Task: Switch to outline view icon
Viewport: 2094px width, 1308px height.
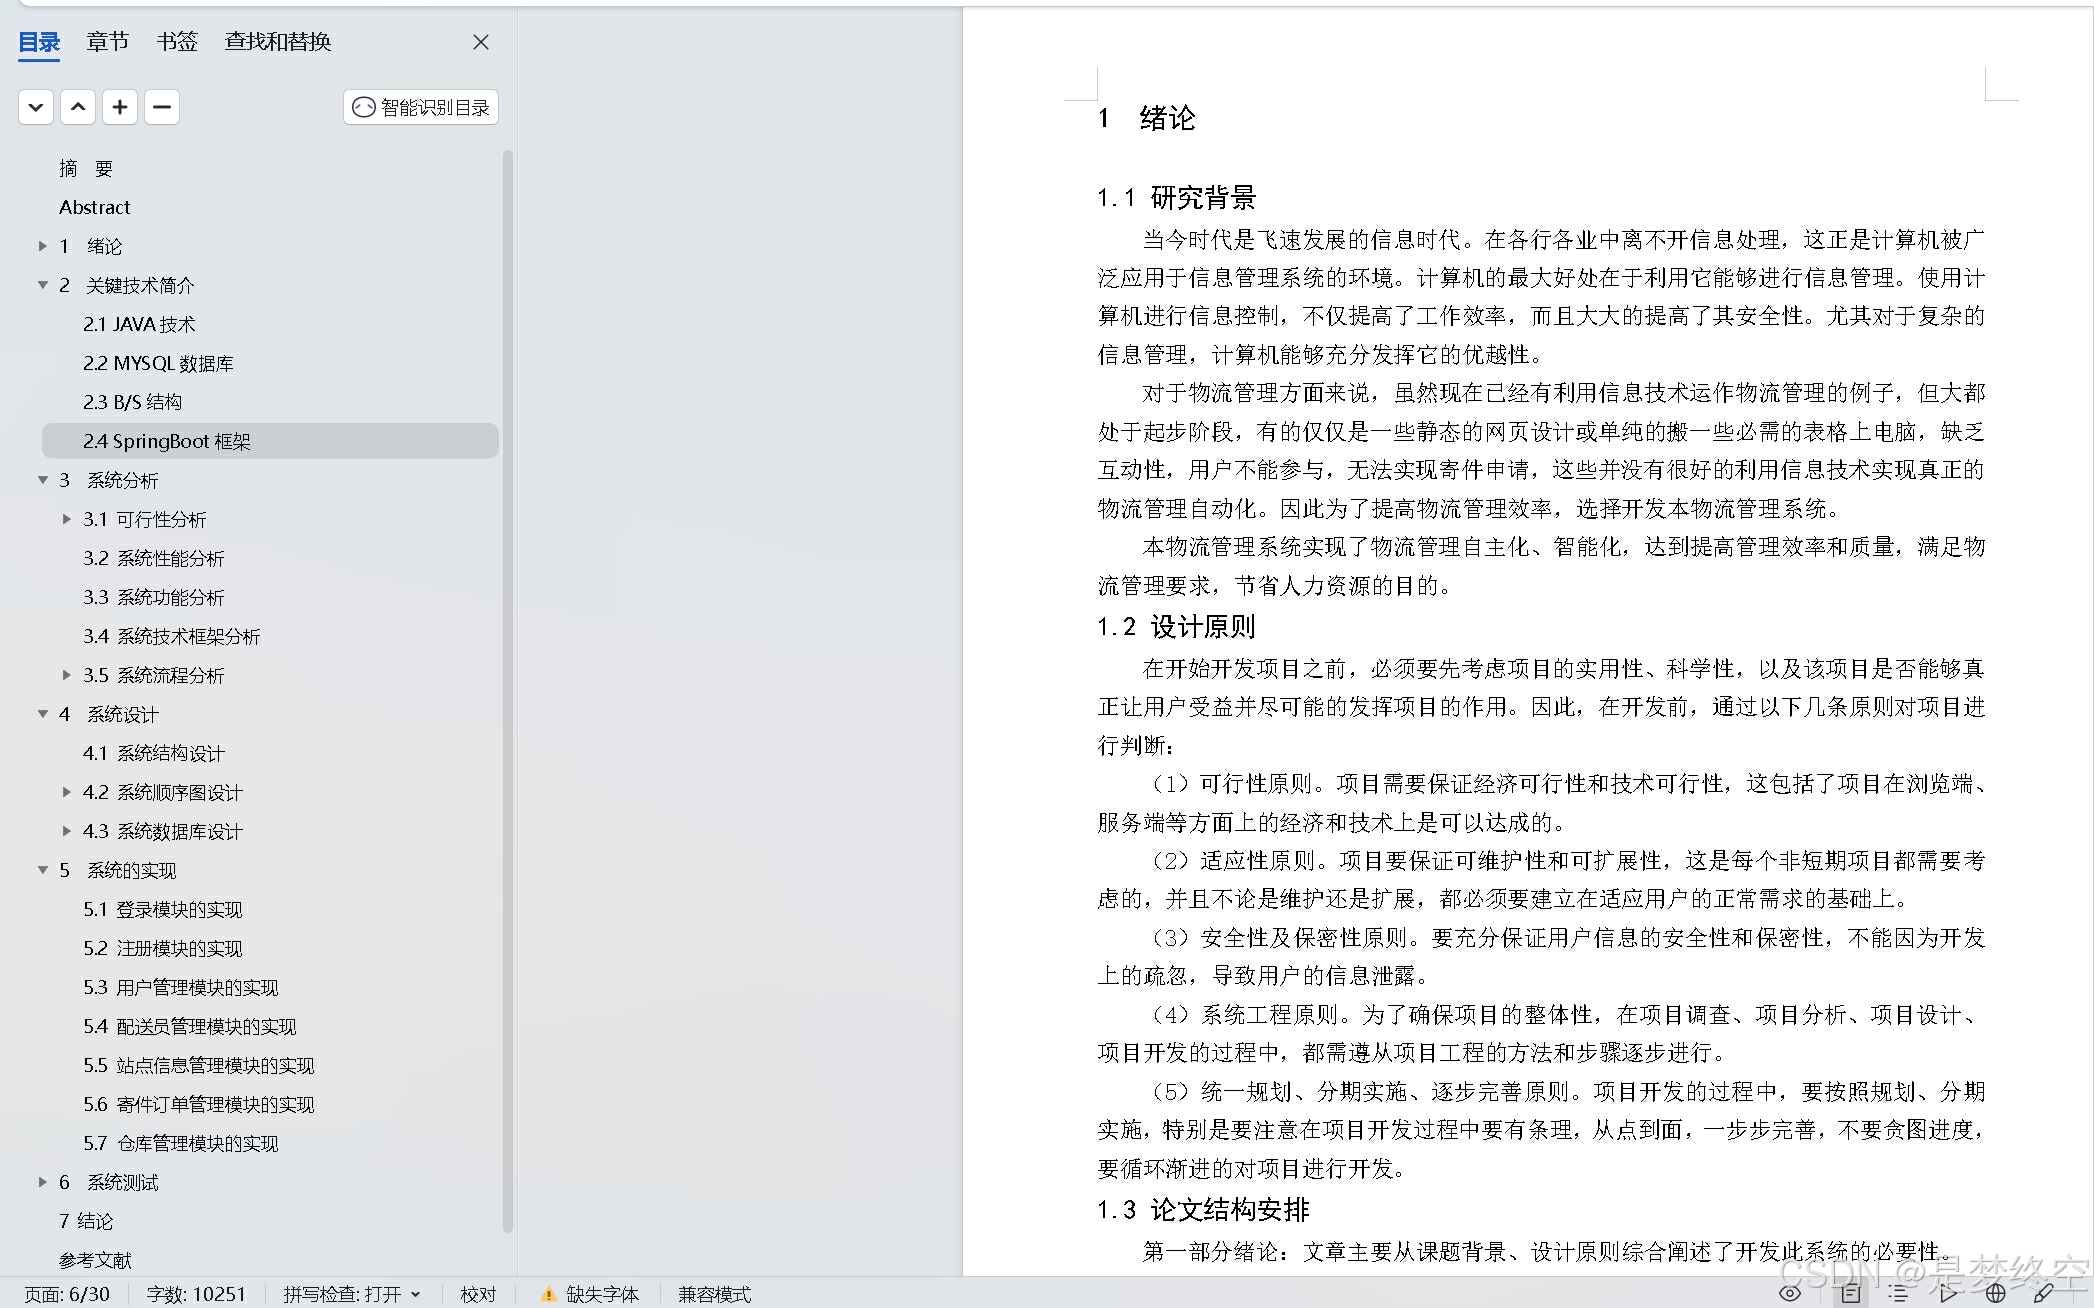Action: coord(1898,1293)
